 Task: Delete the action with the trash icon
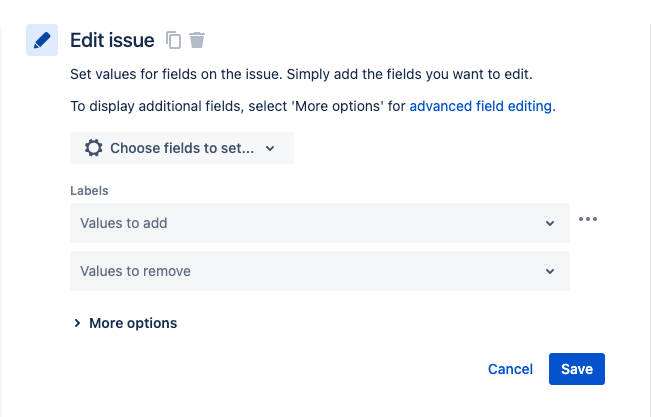(x=197, y=40)
